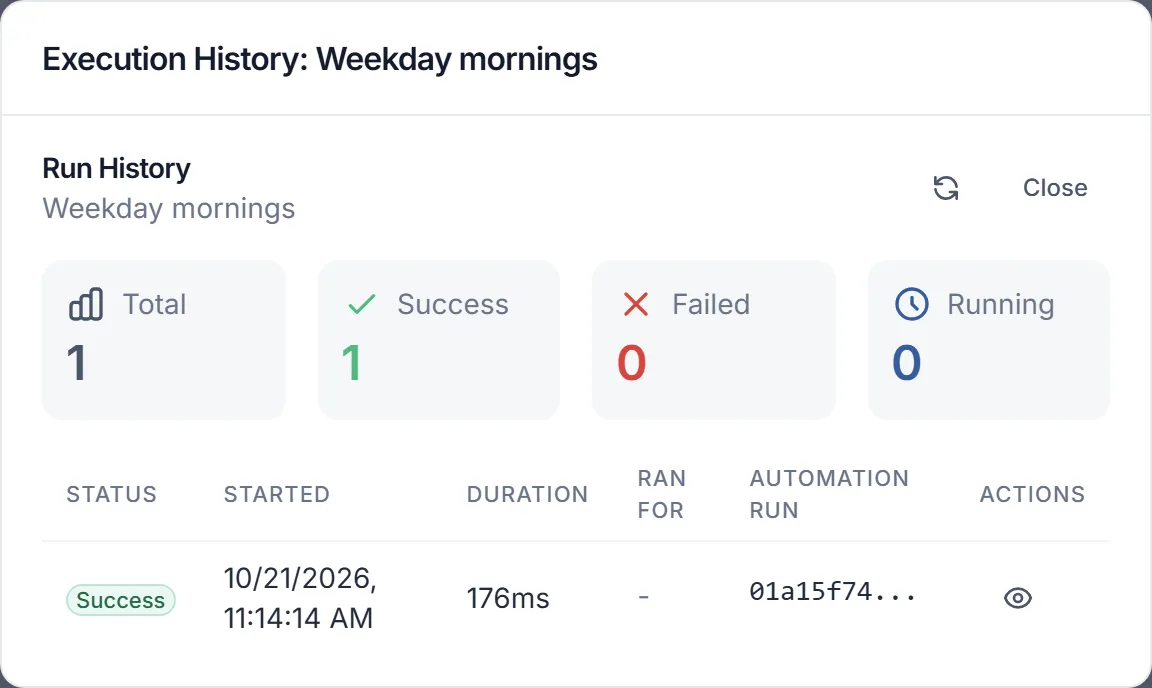Click the Total card label
The image size is (1152, 688).
(154, 304)
